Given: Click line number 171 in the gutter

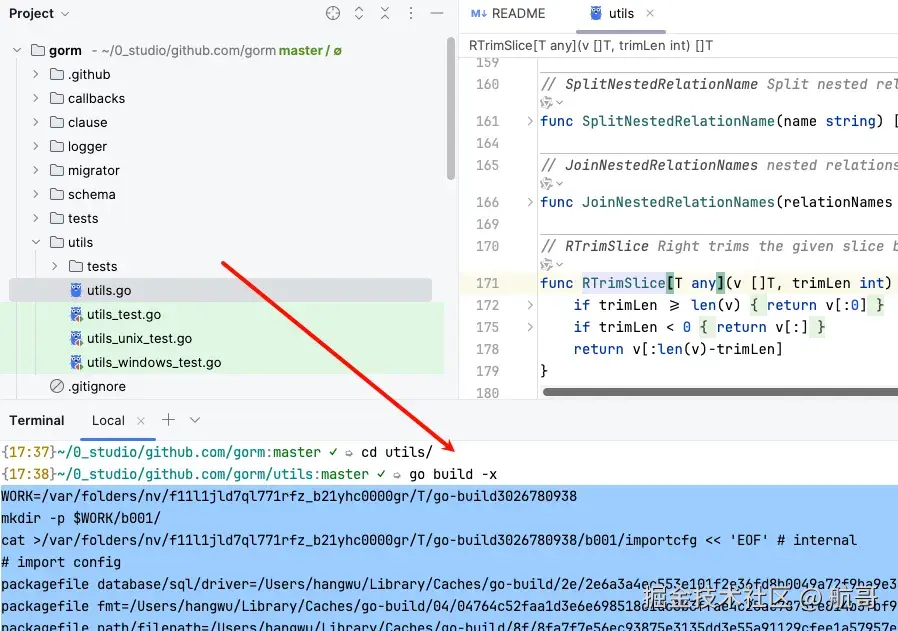Looking at the screenshot, I should coord(487,283).
